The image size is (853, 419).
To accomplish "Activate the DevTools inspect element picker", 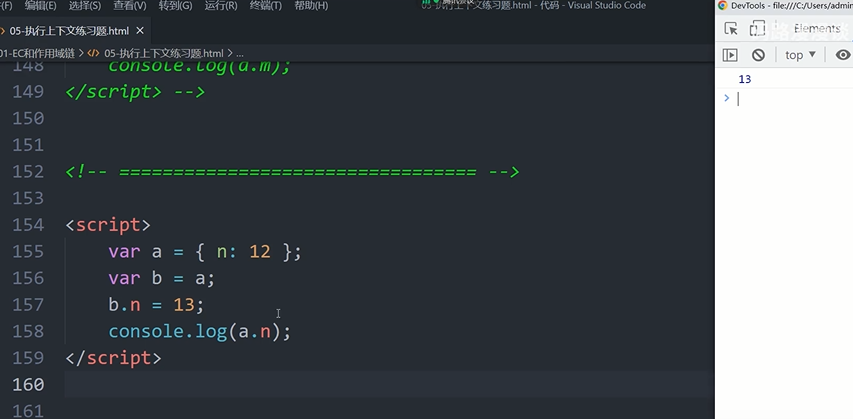I will tap(731, 29).
